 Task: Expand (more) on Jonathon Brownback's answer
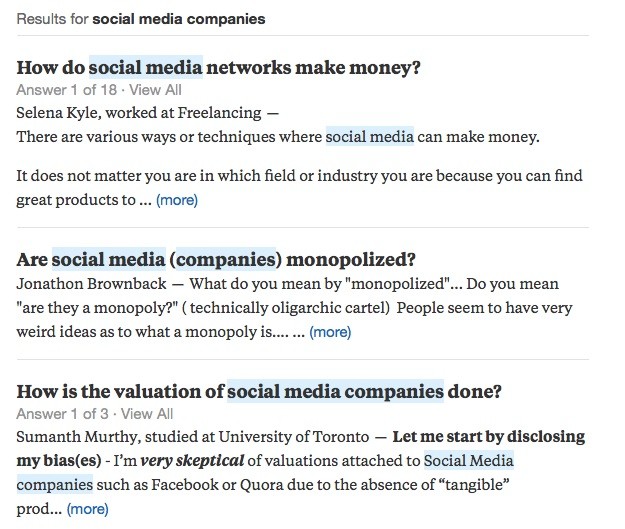pyautogui.click(x=330, y=332)
